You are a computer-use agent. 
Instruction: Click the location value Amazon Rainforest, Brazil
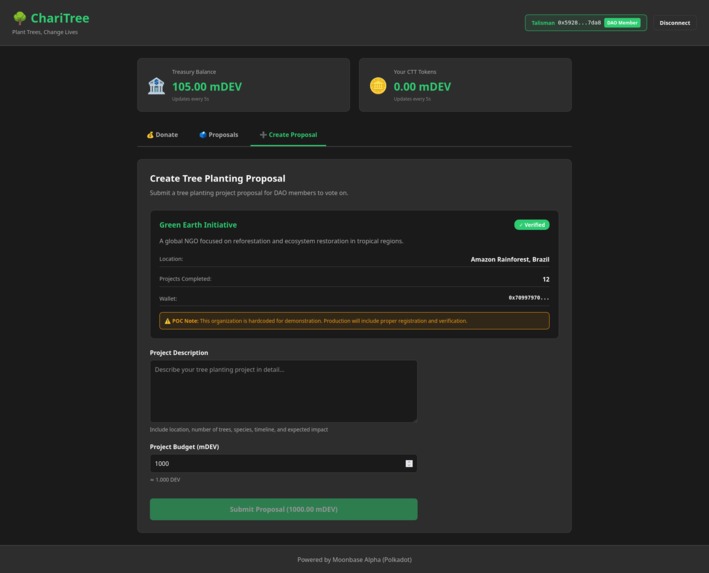coord(510,260)
